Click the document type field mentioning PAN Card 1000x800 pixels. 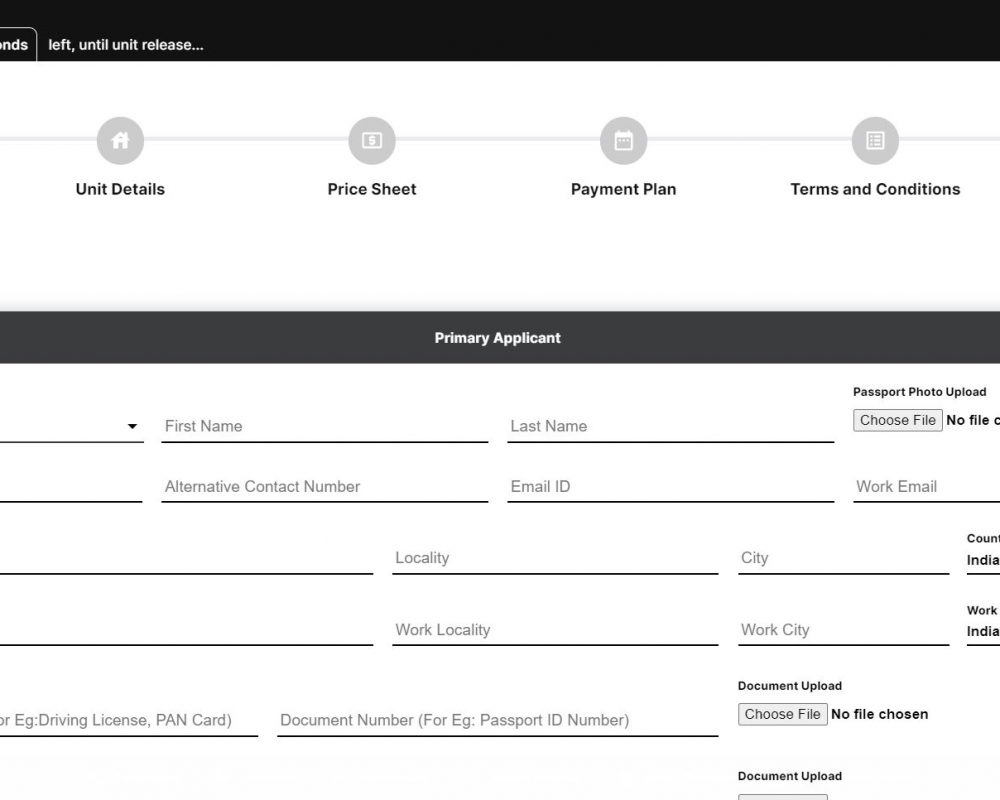coord(129,721)
